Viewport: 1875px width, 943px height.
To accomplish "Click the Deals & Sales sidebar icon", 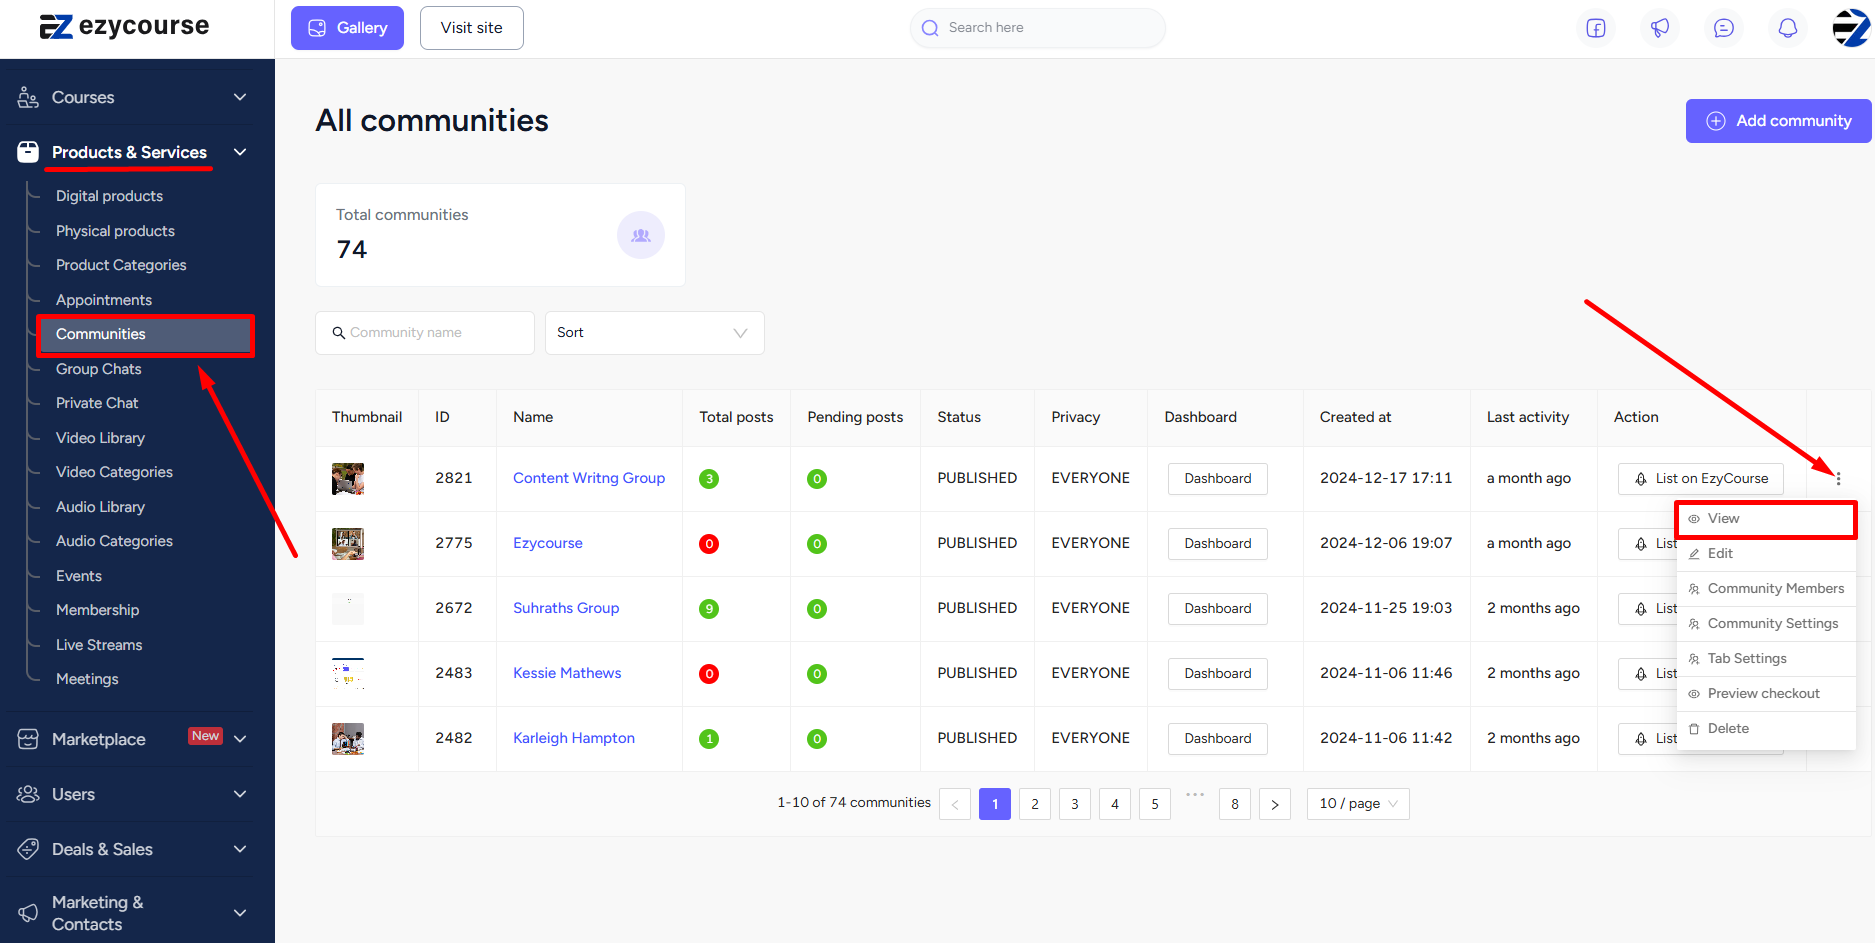I will (28, 849).
